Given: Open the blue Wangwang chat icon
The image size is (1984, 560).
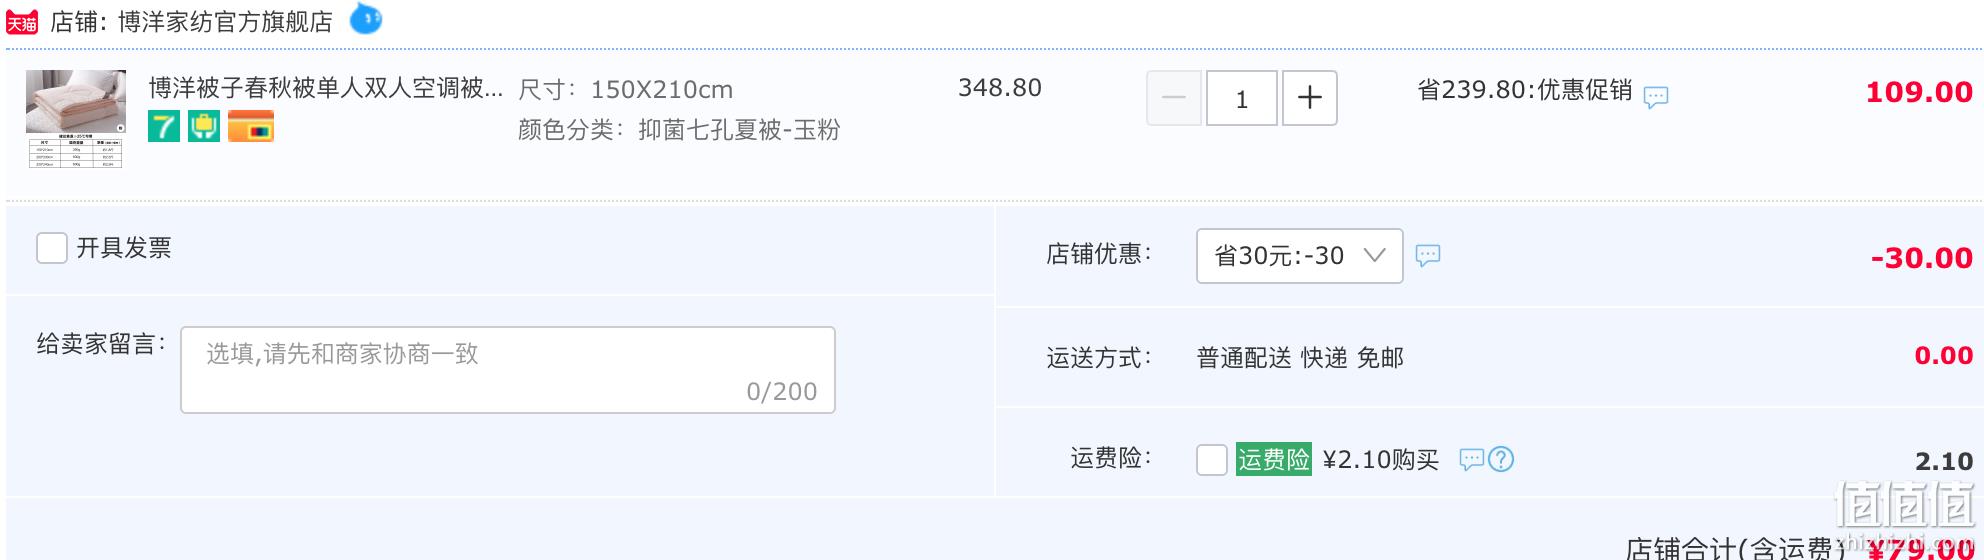Looking at the screenshot, I should pyautogui.click(x=366, y=18).
